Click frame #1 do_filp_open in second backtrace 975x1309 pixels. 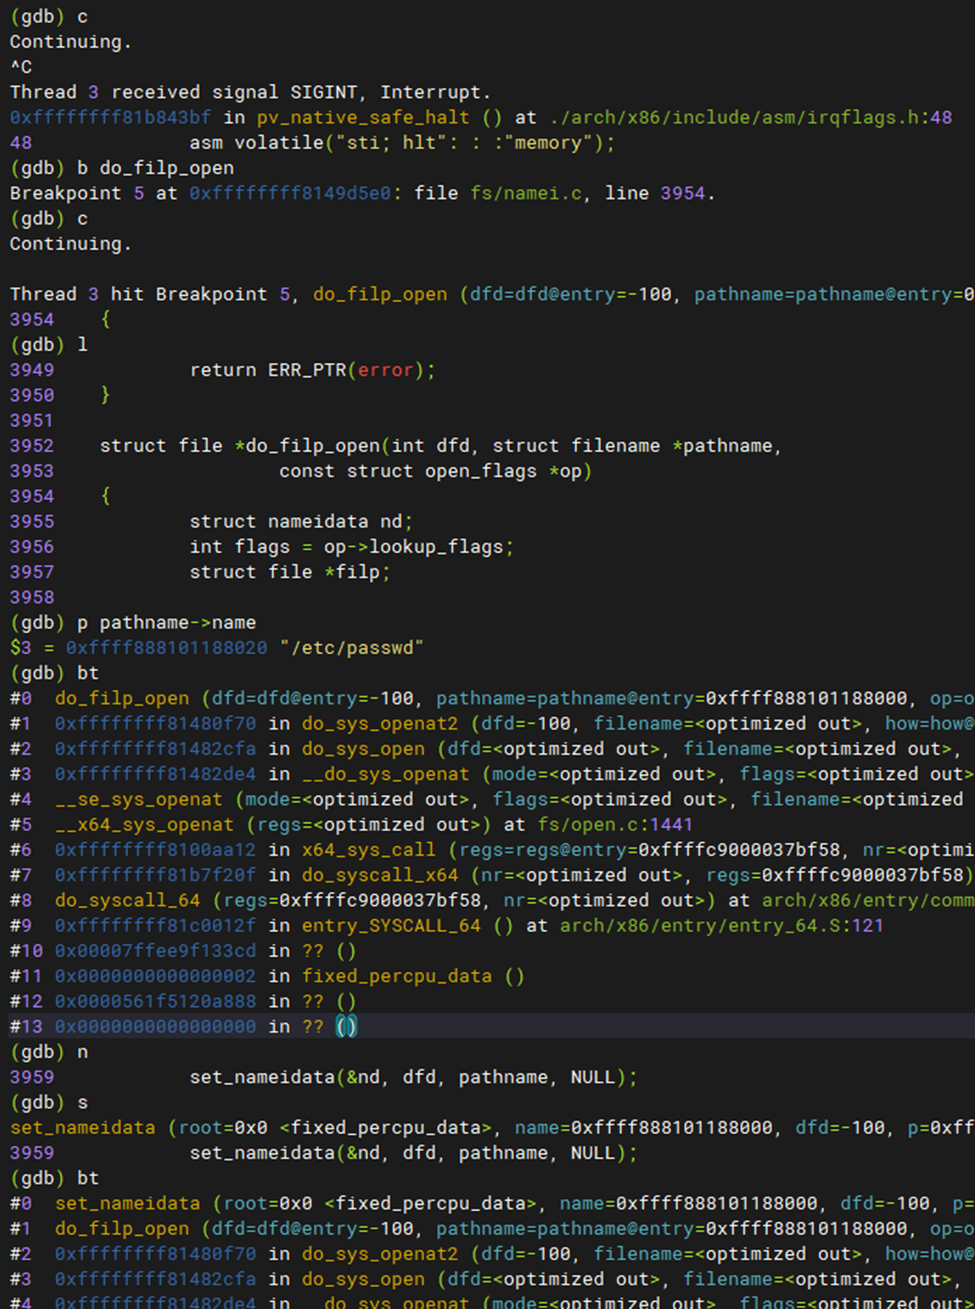point(492,1228)
